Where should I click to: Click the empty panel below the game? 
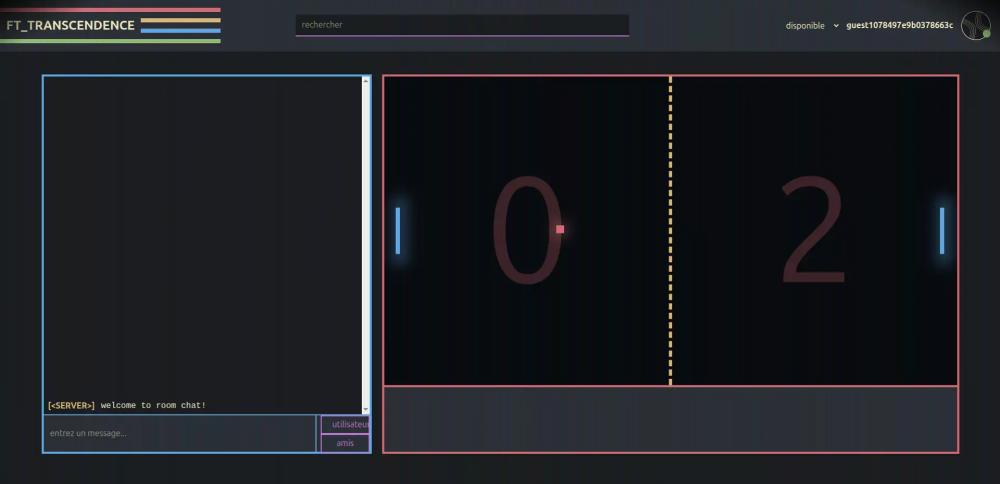(x=670, y=419)
